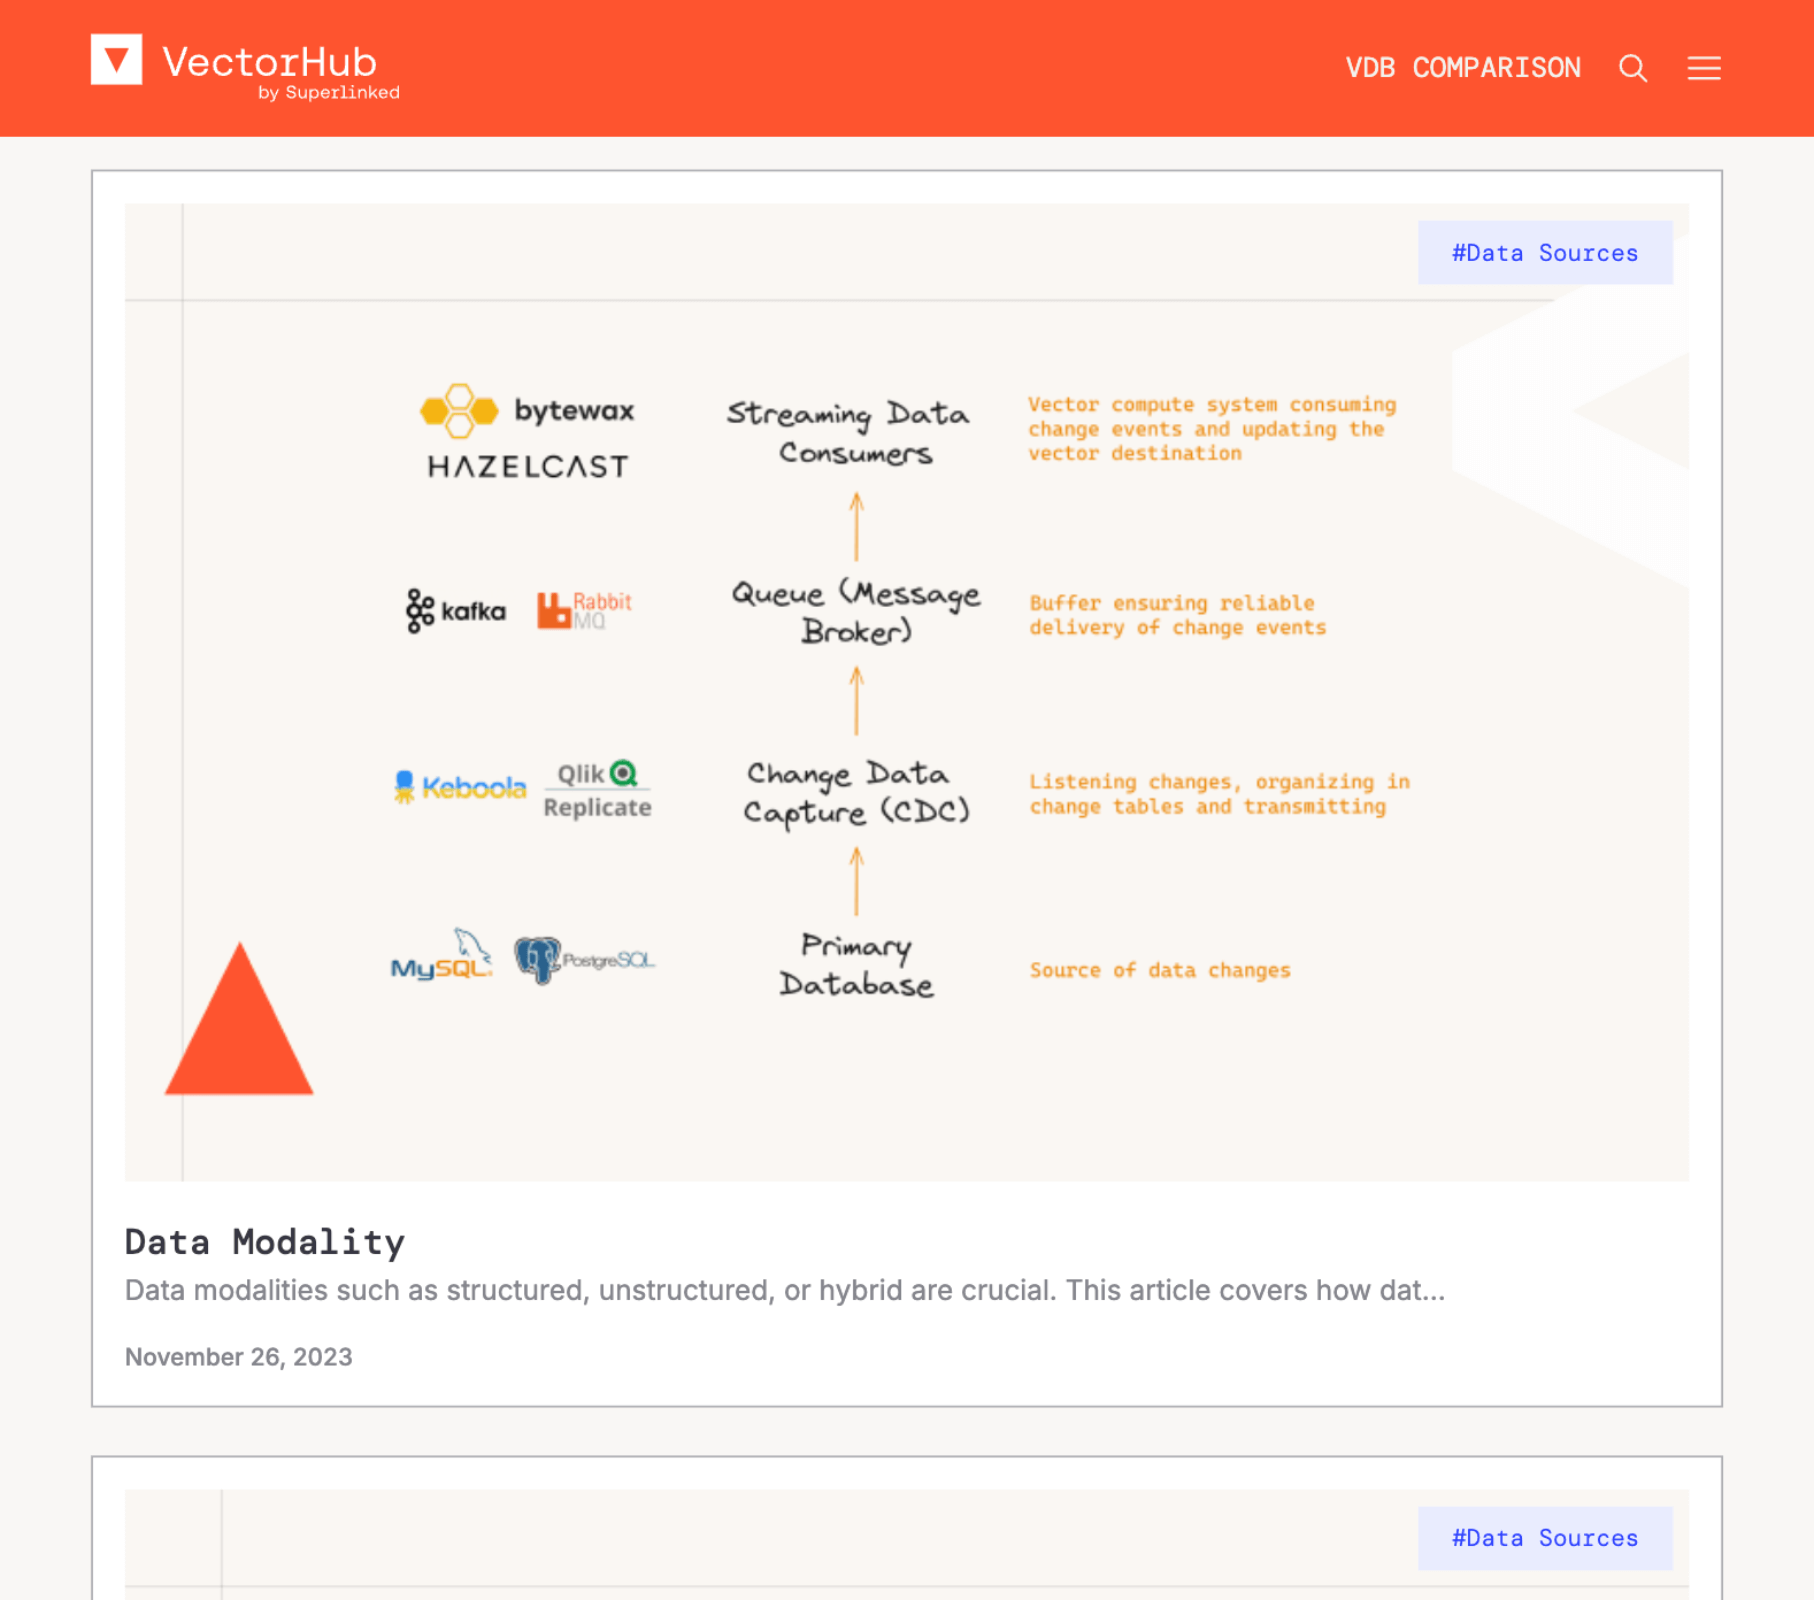Click the Data Modality diagram thumbnail
Screen dimensions: 1814x1600
(x=907, y=692)
